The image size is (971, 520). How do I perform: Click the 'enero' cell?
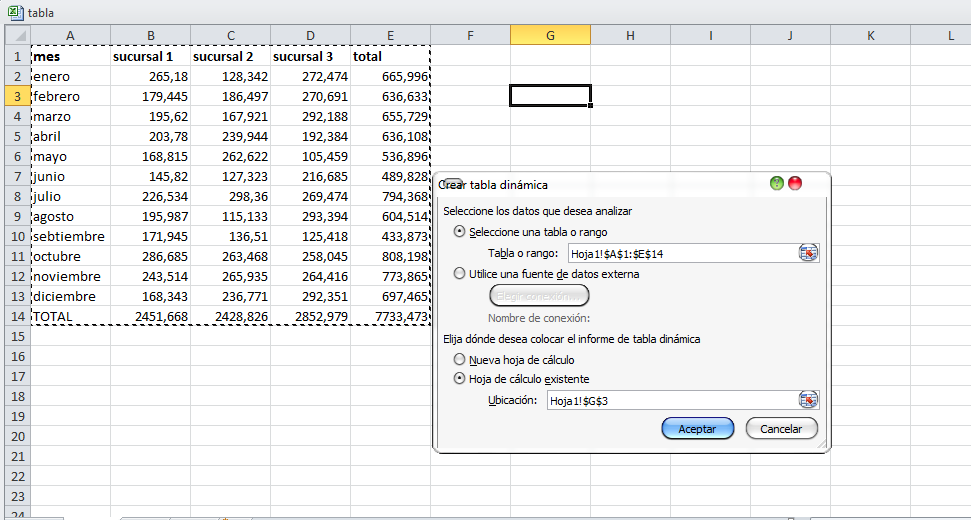pyautogui.click(x=71, y=76)
